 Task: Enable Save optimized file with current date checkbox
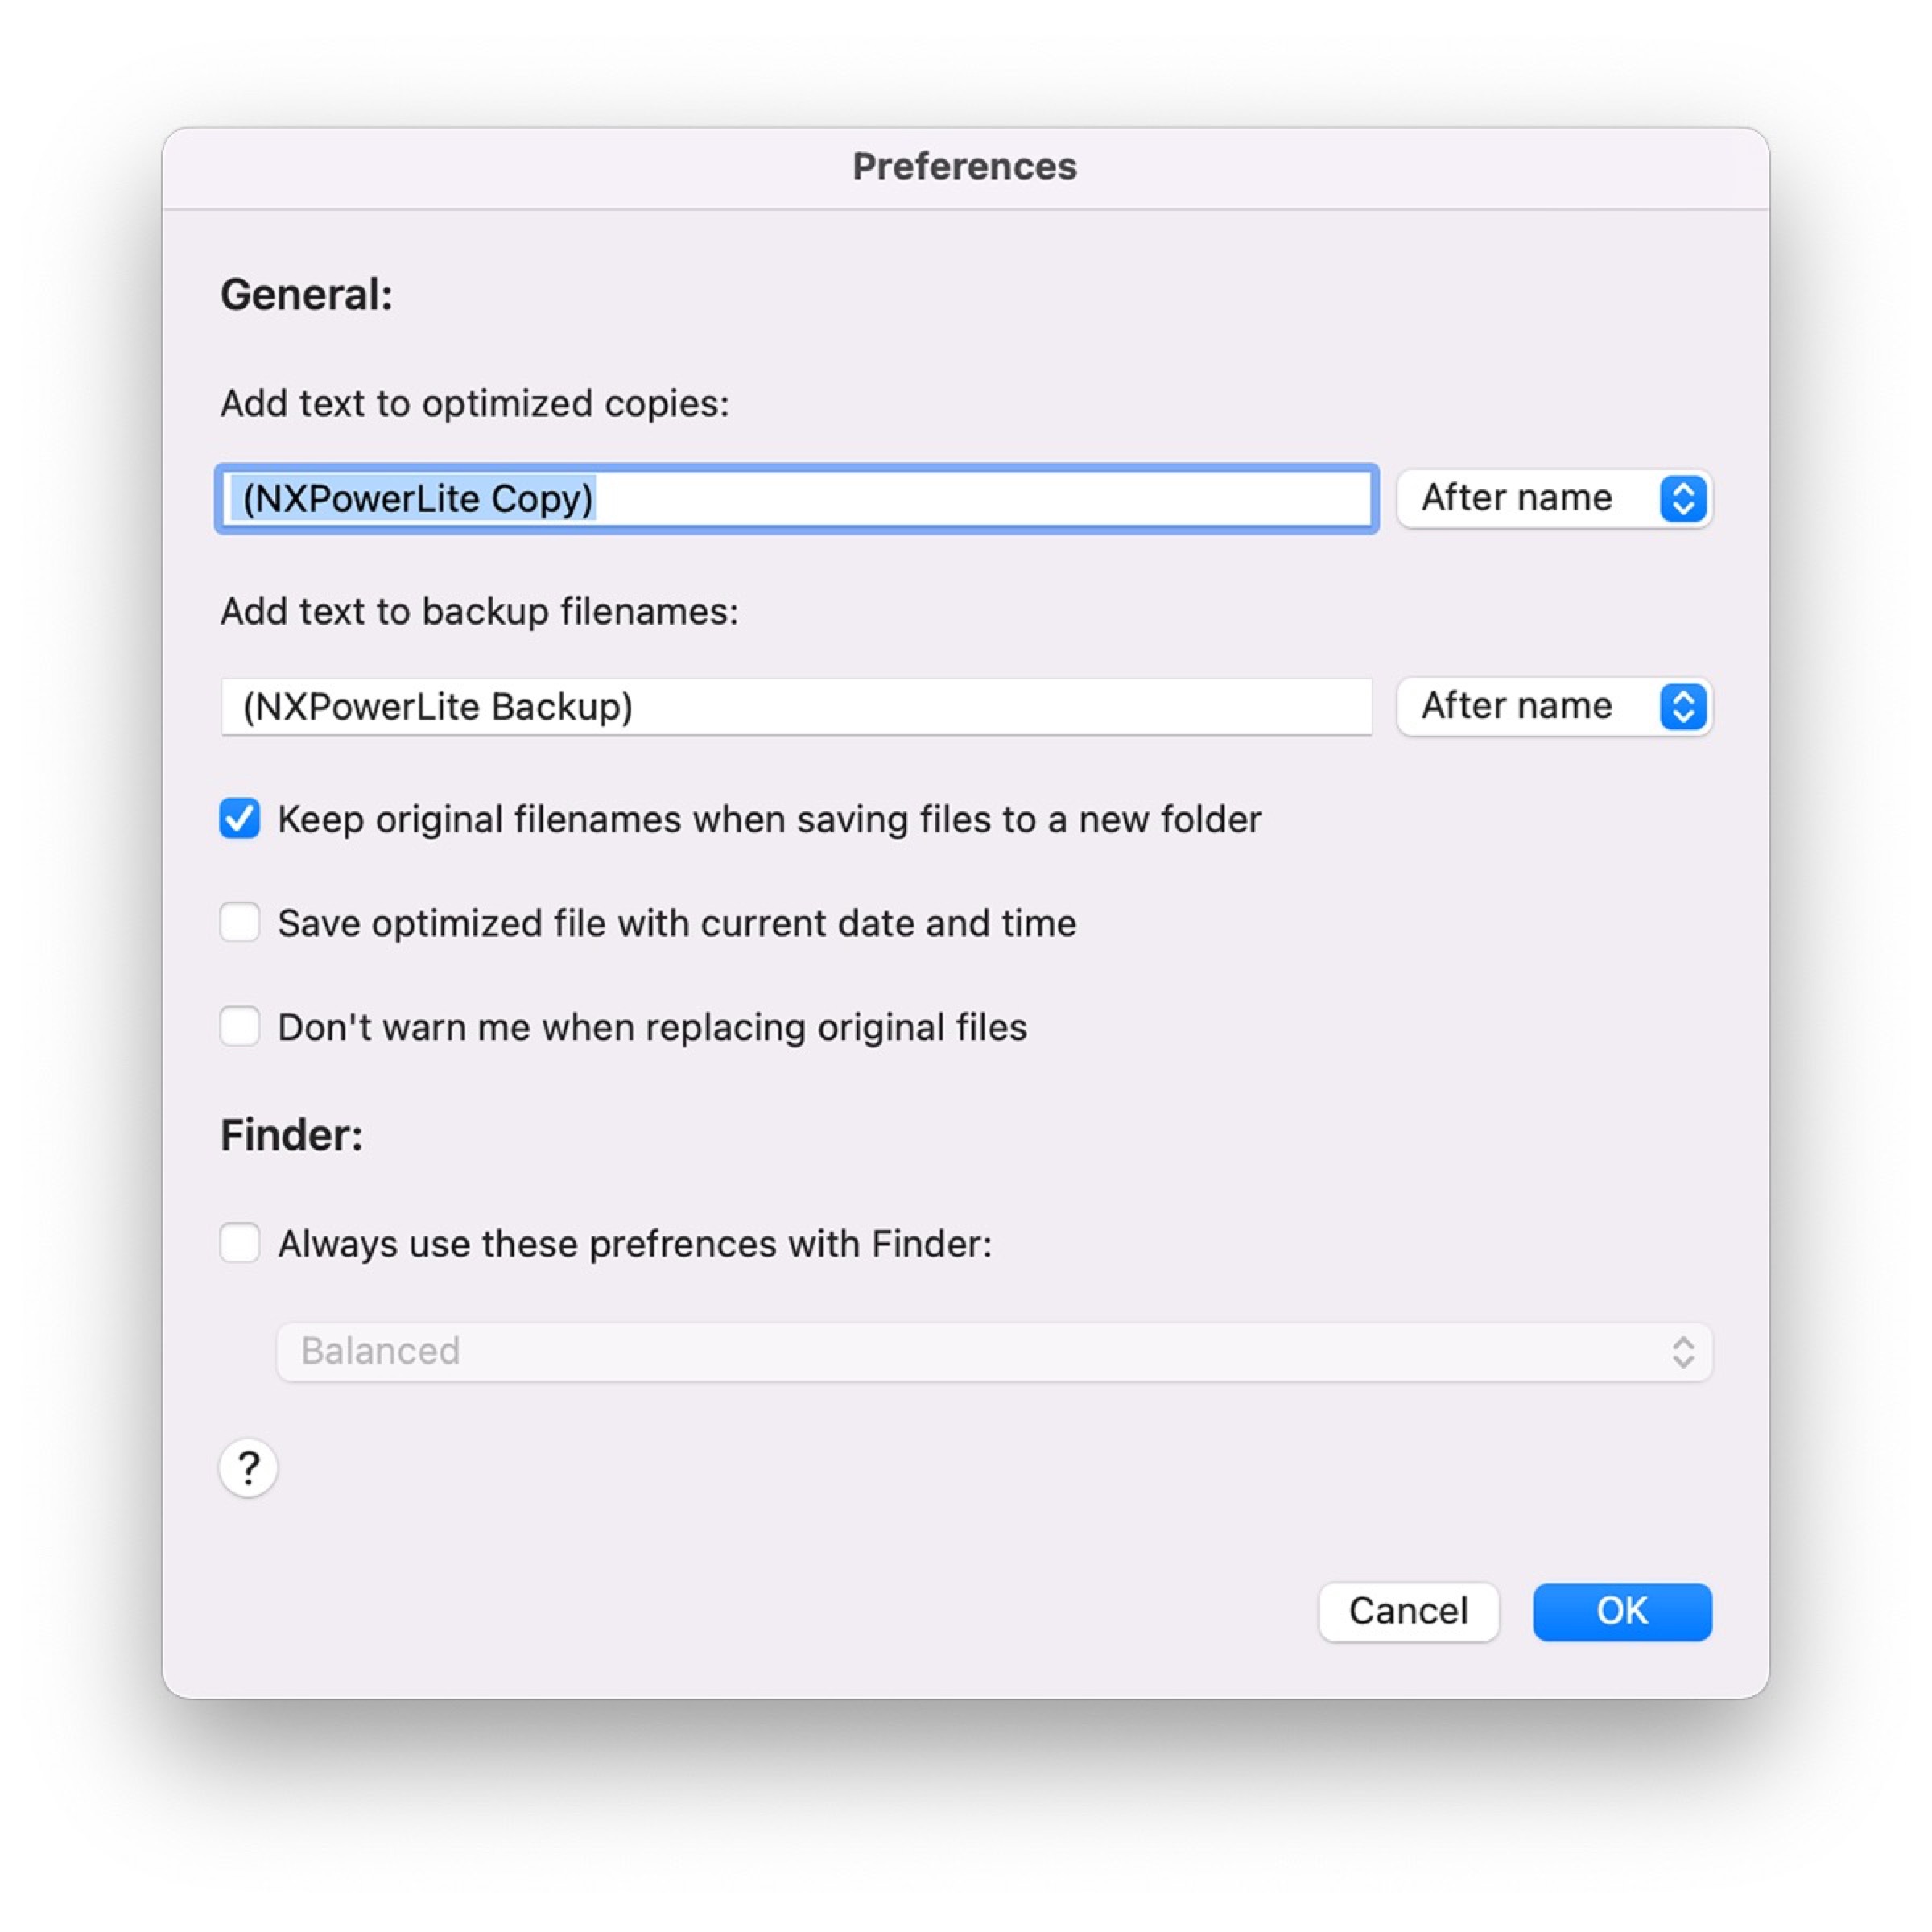coord(240,922)
